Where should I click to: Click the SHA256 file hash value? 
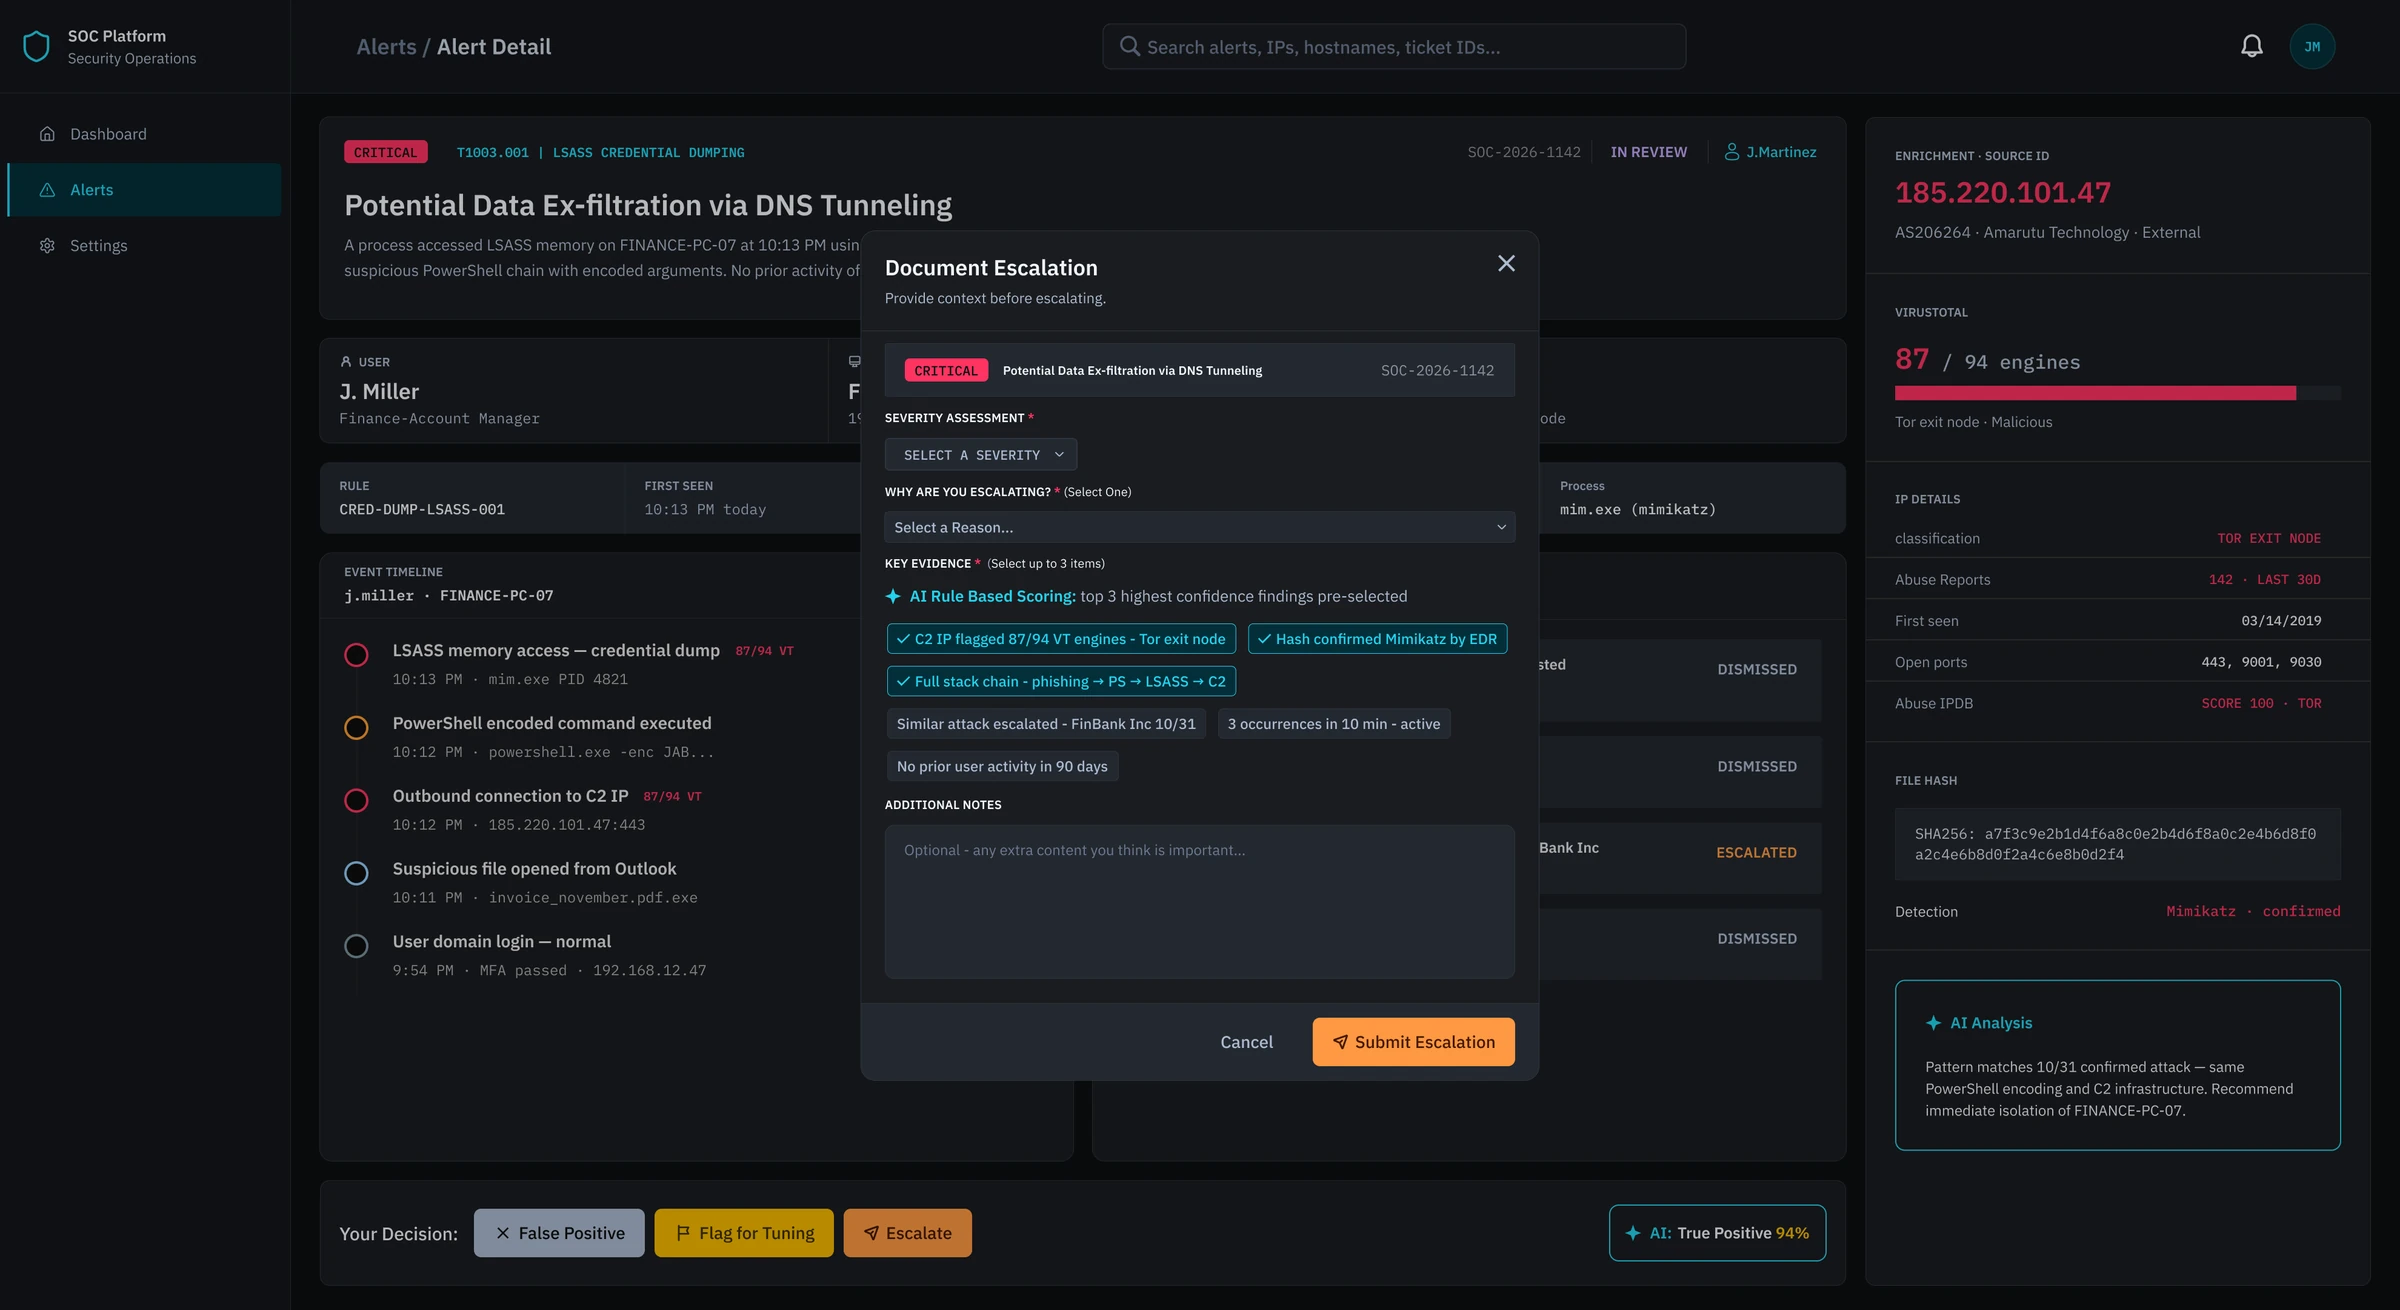coord(2116,844)
